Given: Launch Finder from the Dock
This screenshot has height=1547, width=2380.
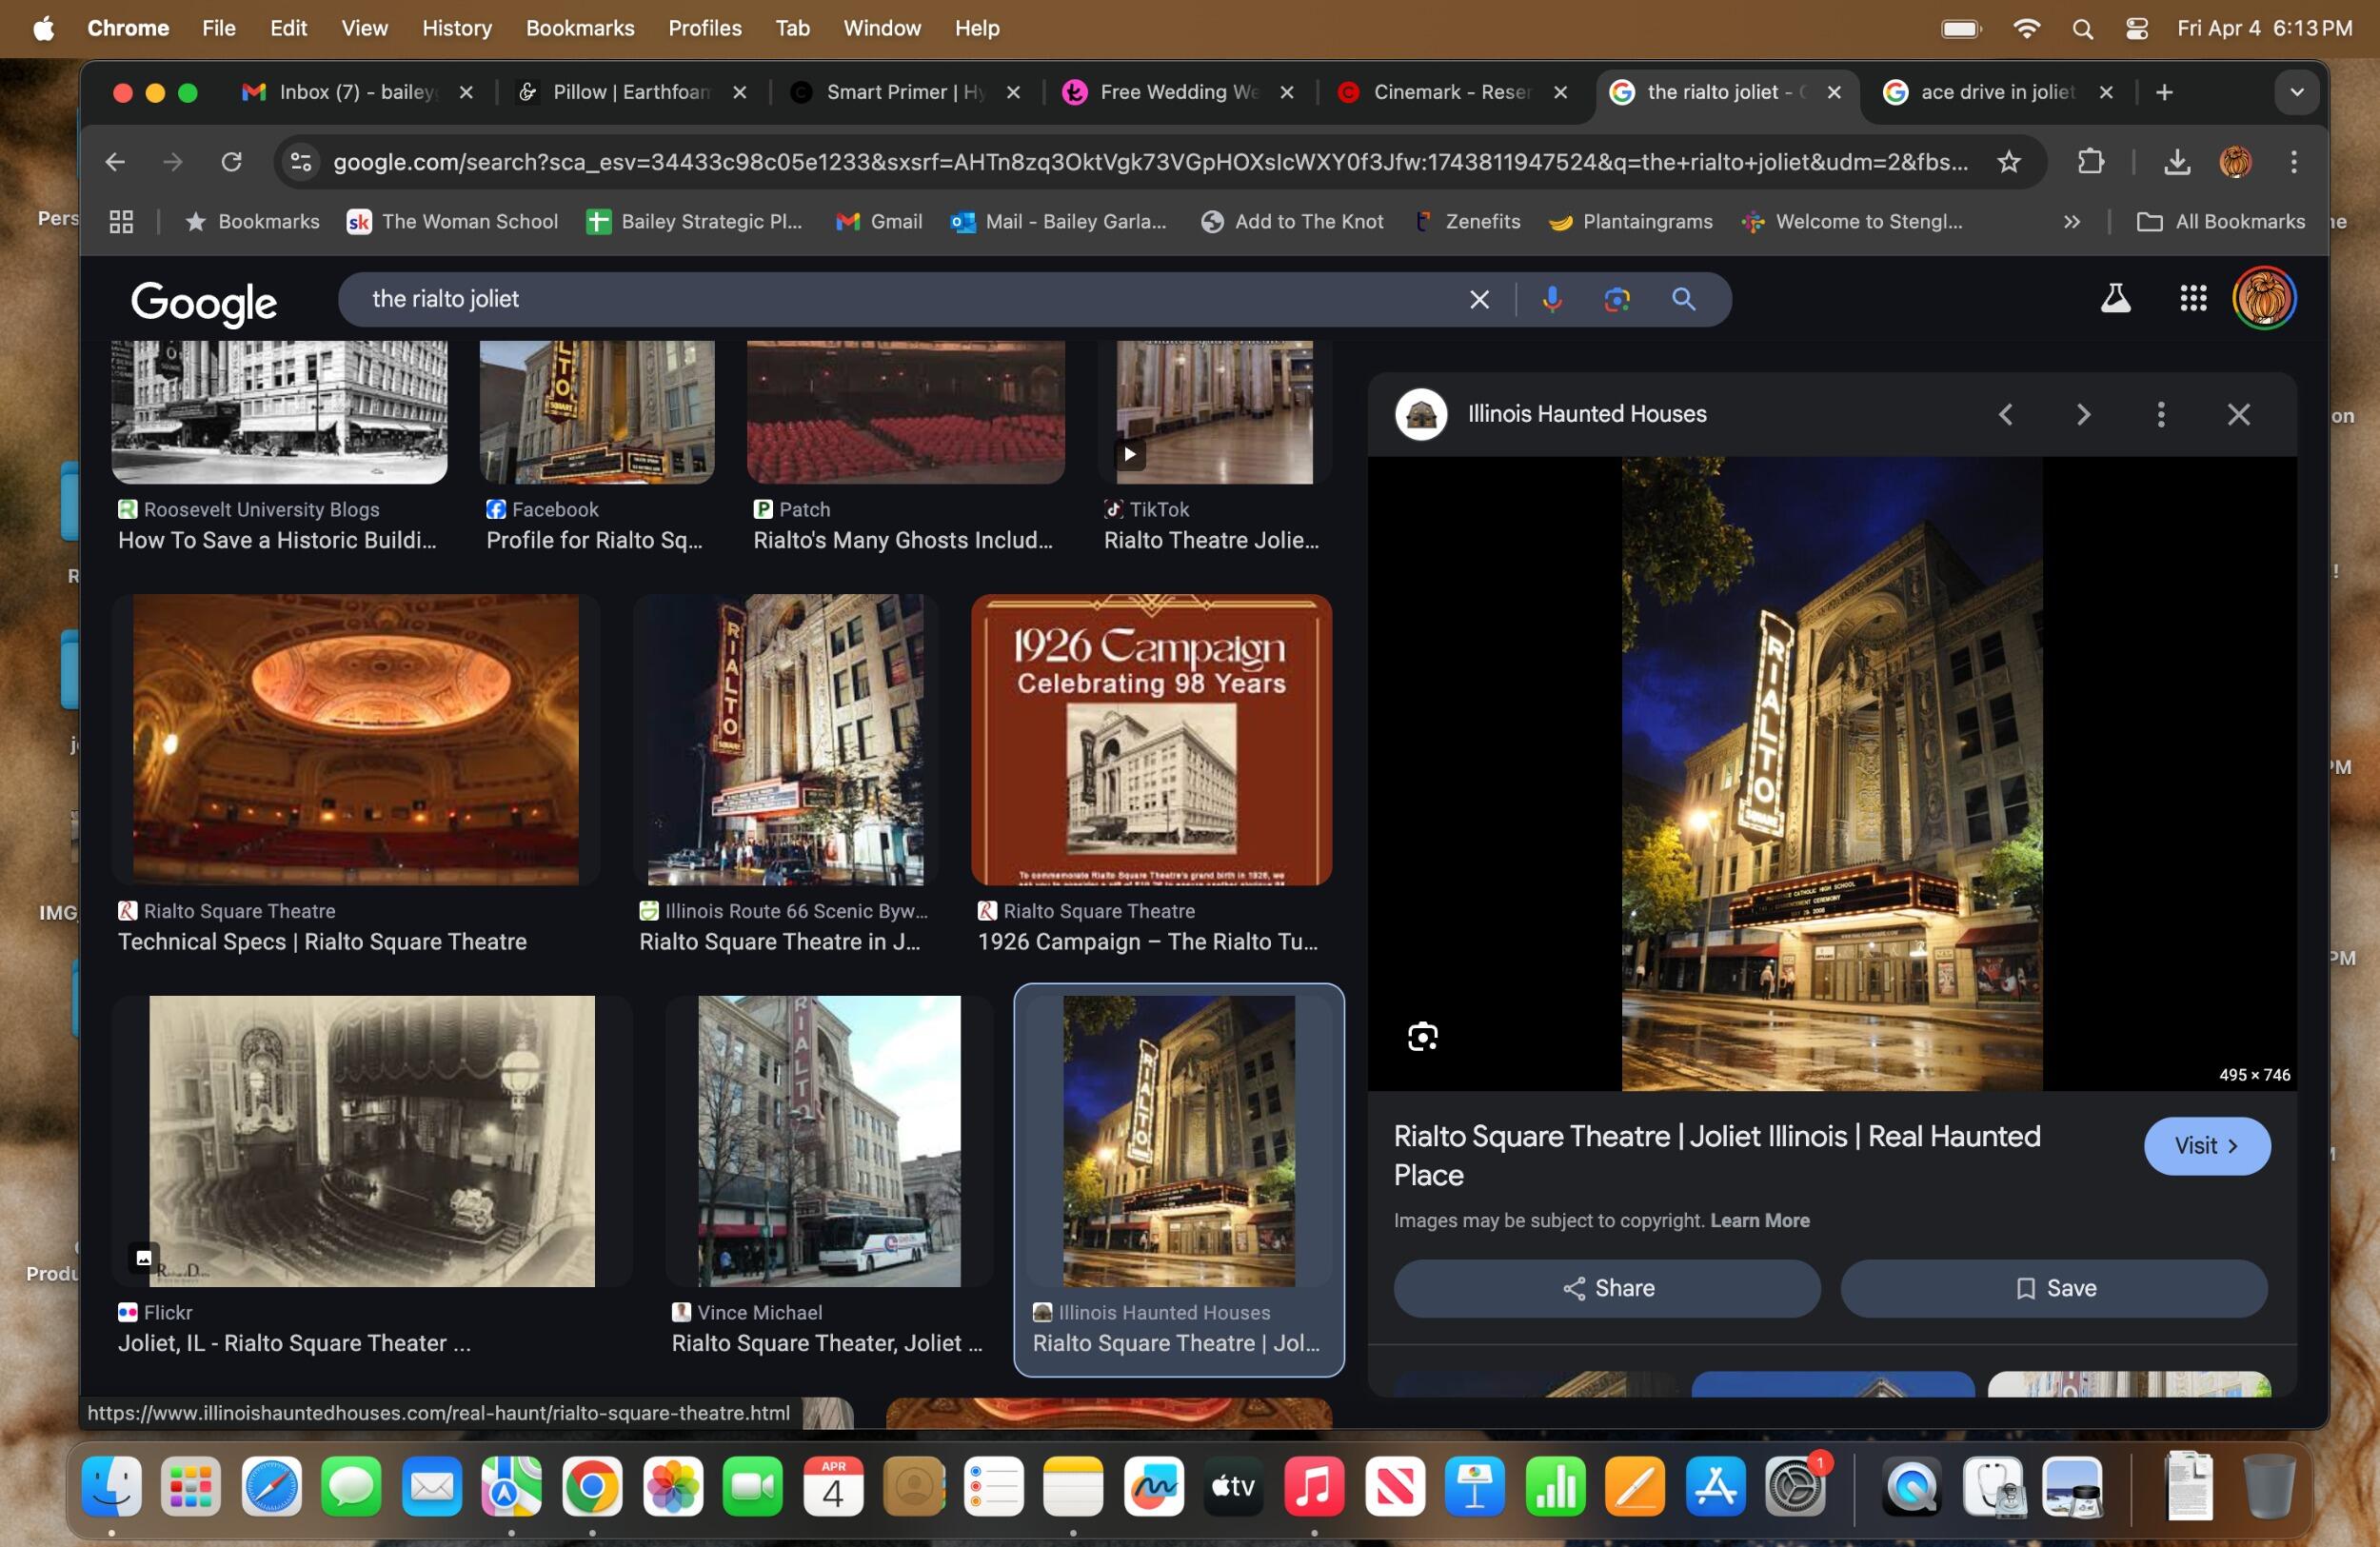Looking at the screenshot, I should click(111, 1487).
